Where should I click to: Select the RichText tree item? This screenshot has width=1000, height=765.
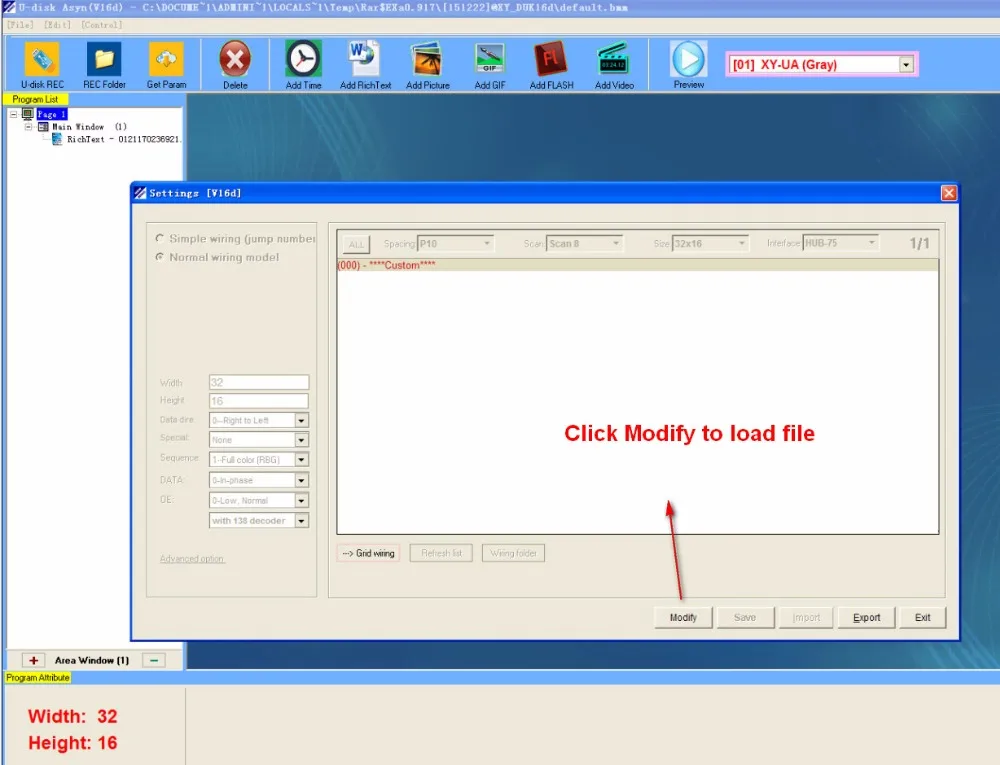124,139
